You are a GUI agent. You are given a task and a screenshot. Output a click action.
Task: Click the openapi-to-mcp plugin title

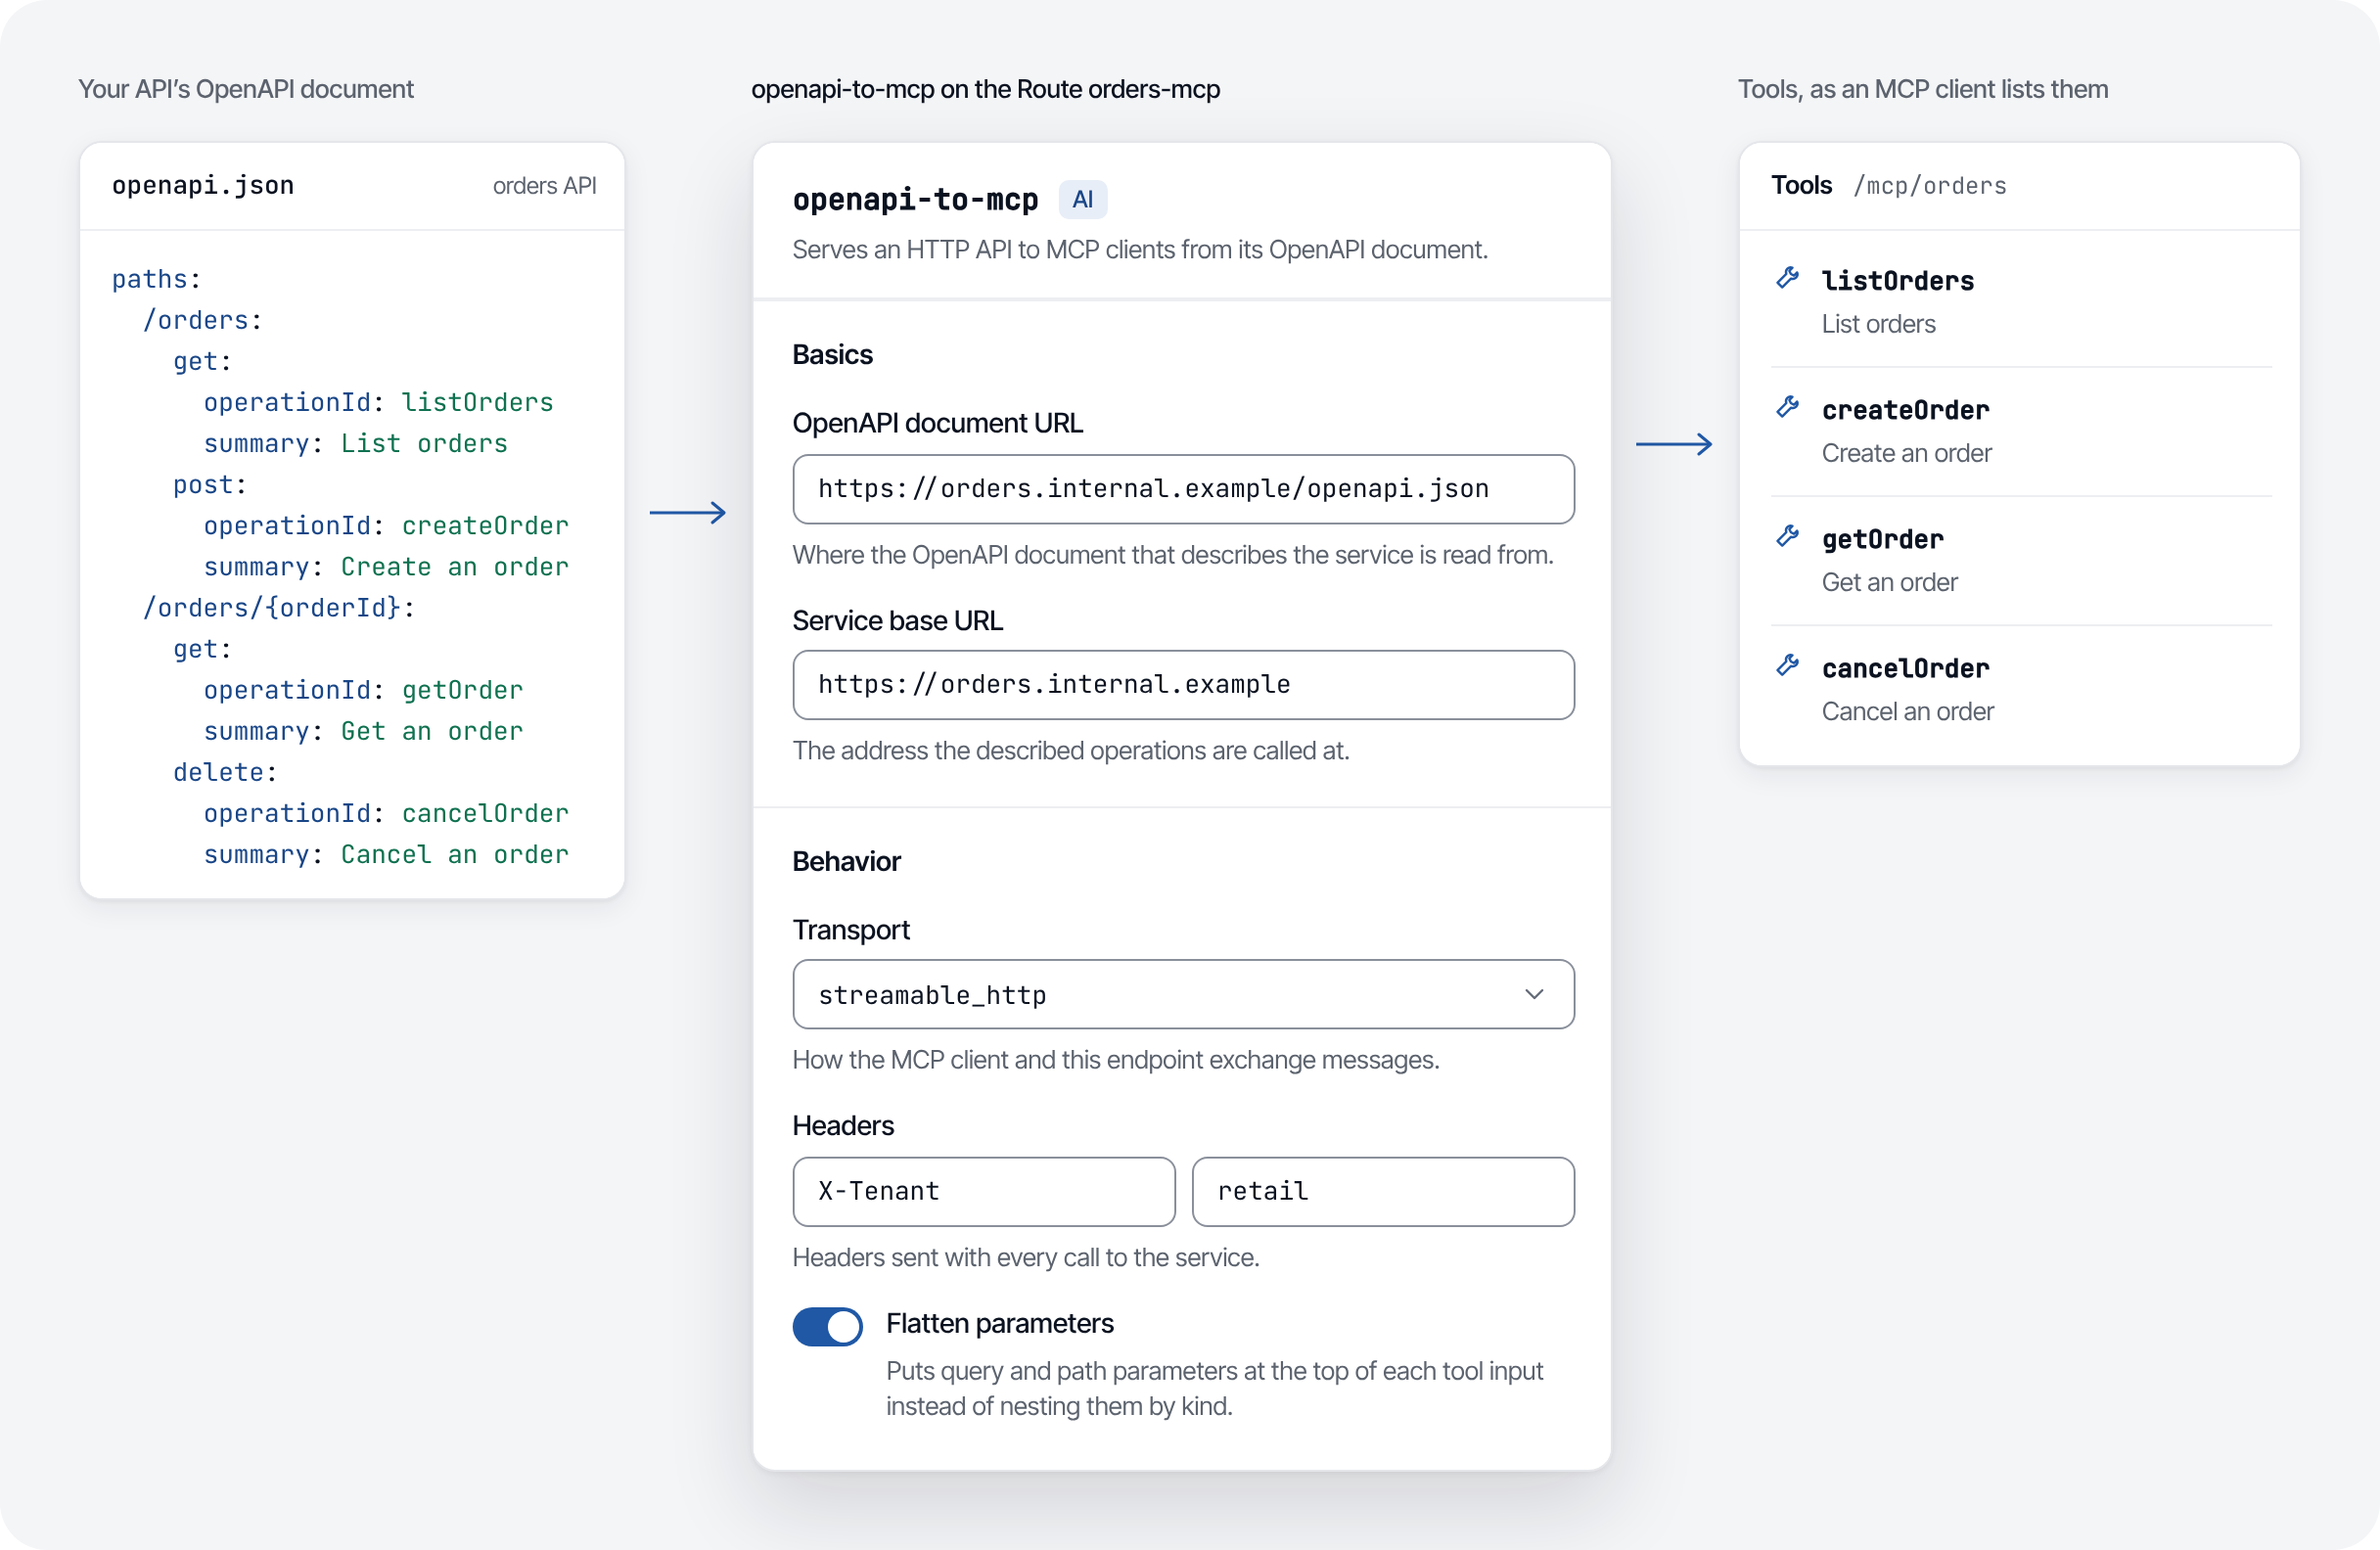point(915,200)
